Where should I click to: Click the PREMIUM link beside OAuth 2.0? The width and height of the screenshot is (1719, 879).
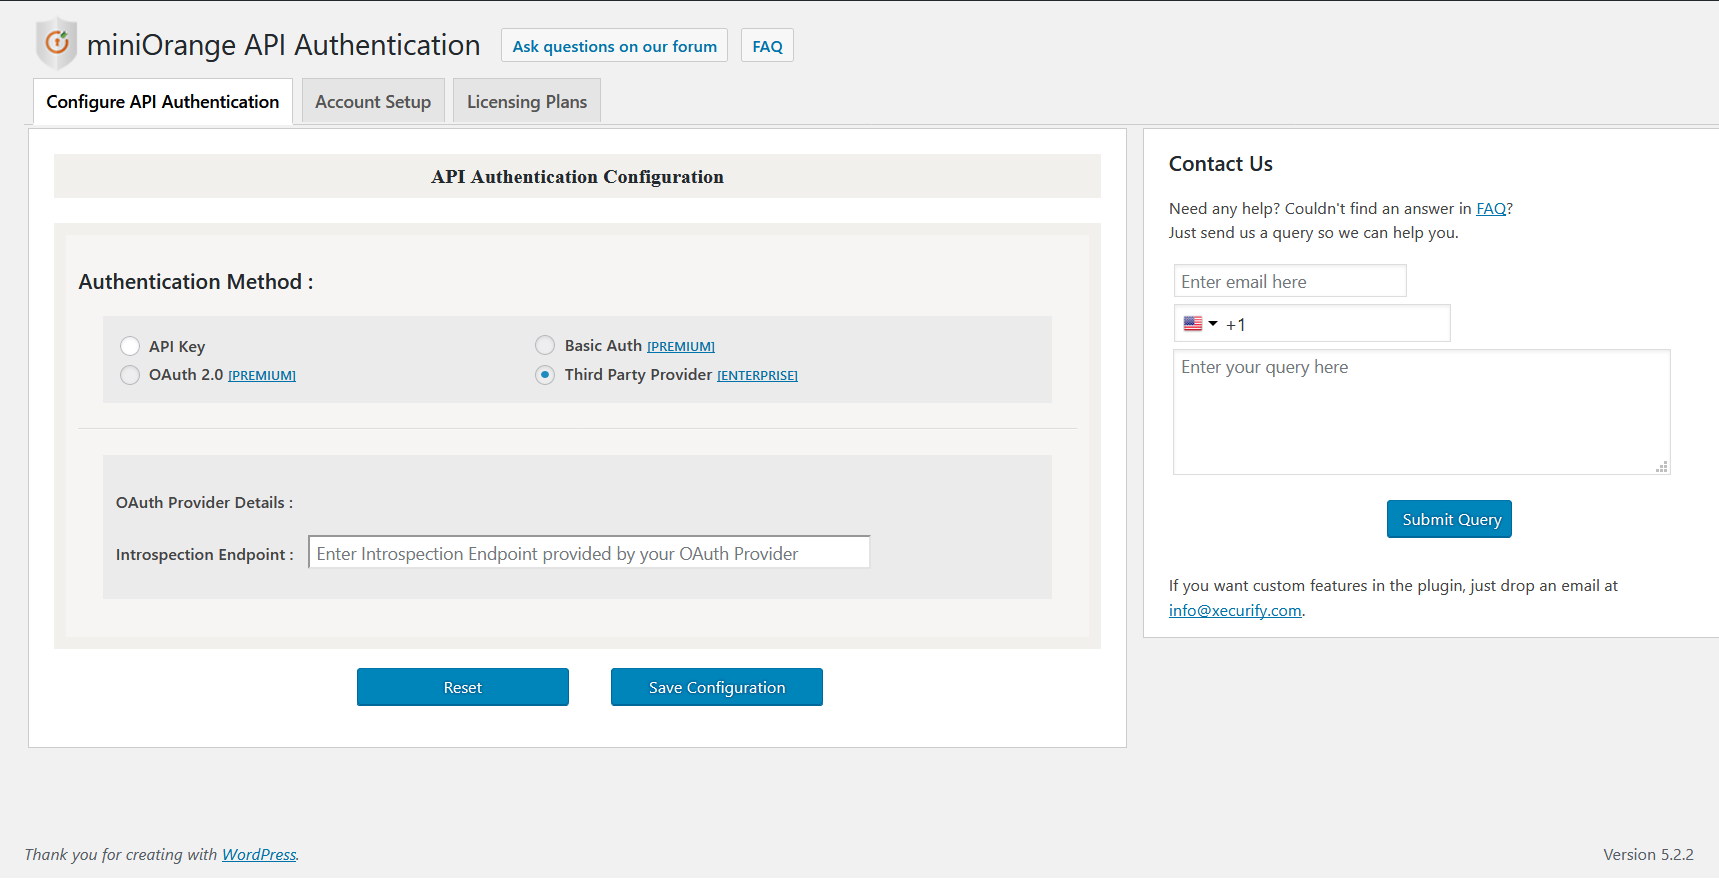coord(262,376)
